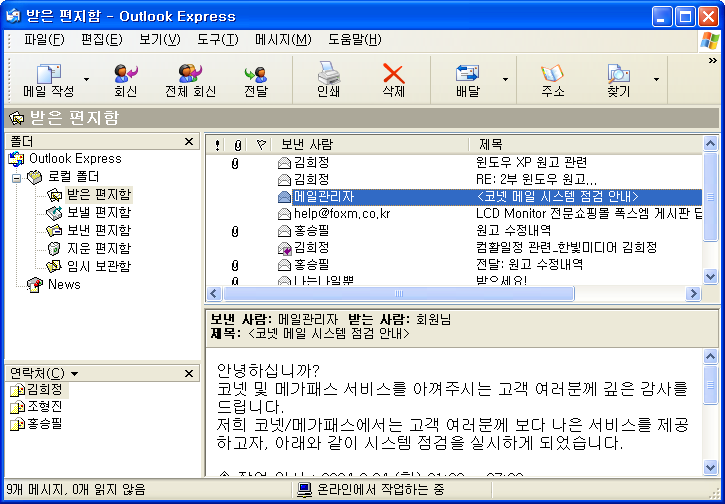The image size is (725, 504).
Task: Open the 연락처(C) dropdown menu
Action: [x=44, y=373]
